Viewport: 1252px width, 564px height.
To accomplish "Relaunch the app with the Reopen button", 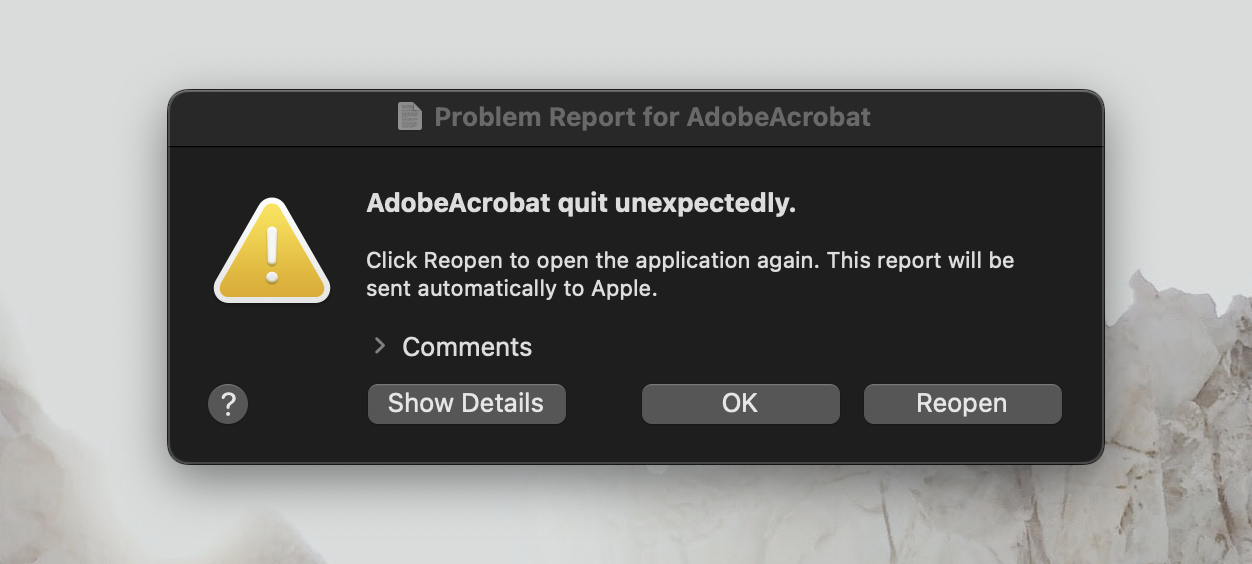I will point(962,404).
